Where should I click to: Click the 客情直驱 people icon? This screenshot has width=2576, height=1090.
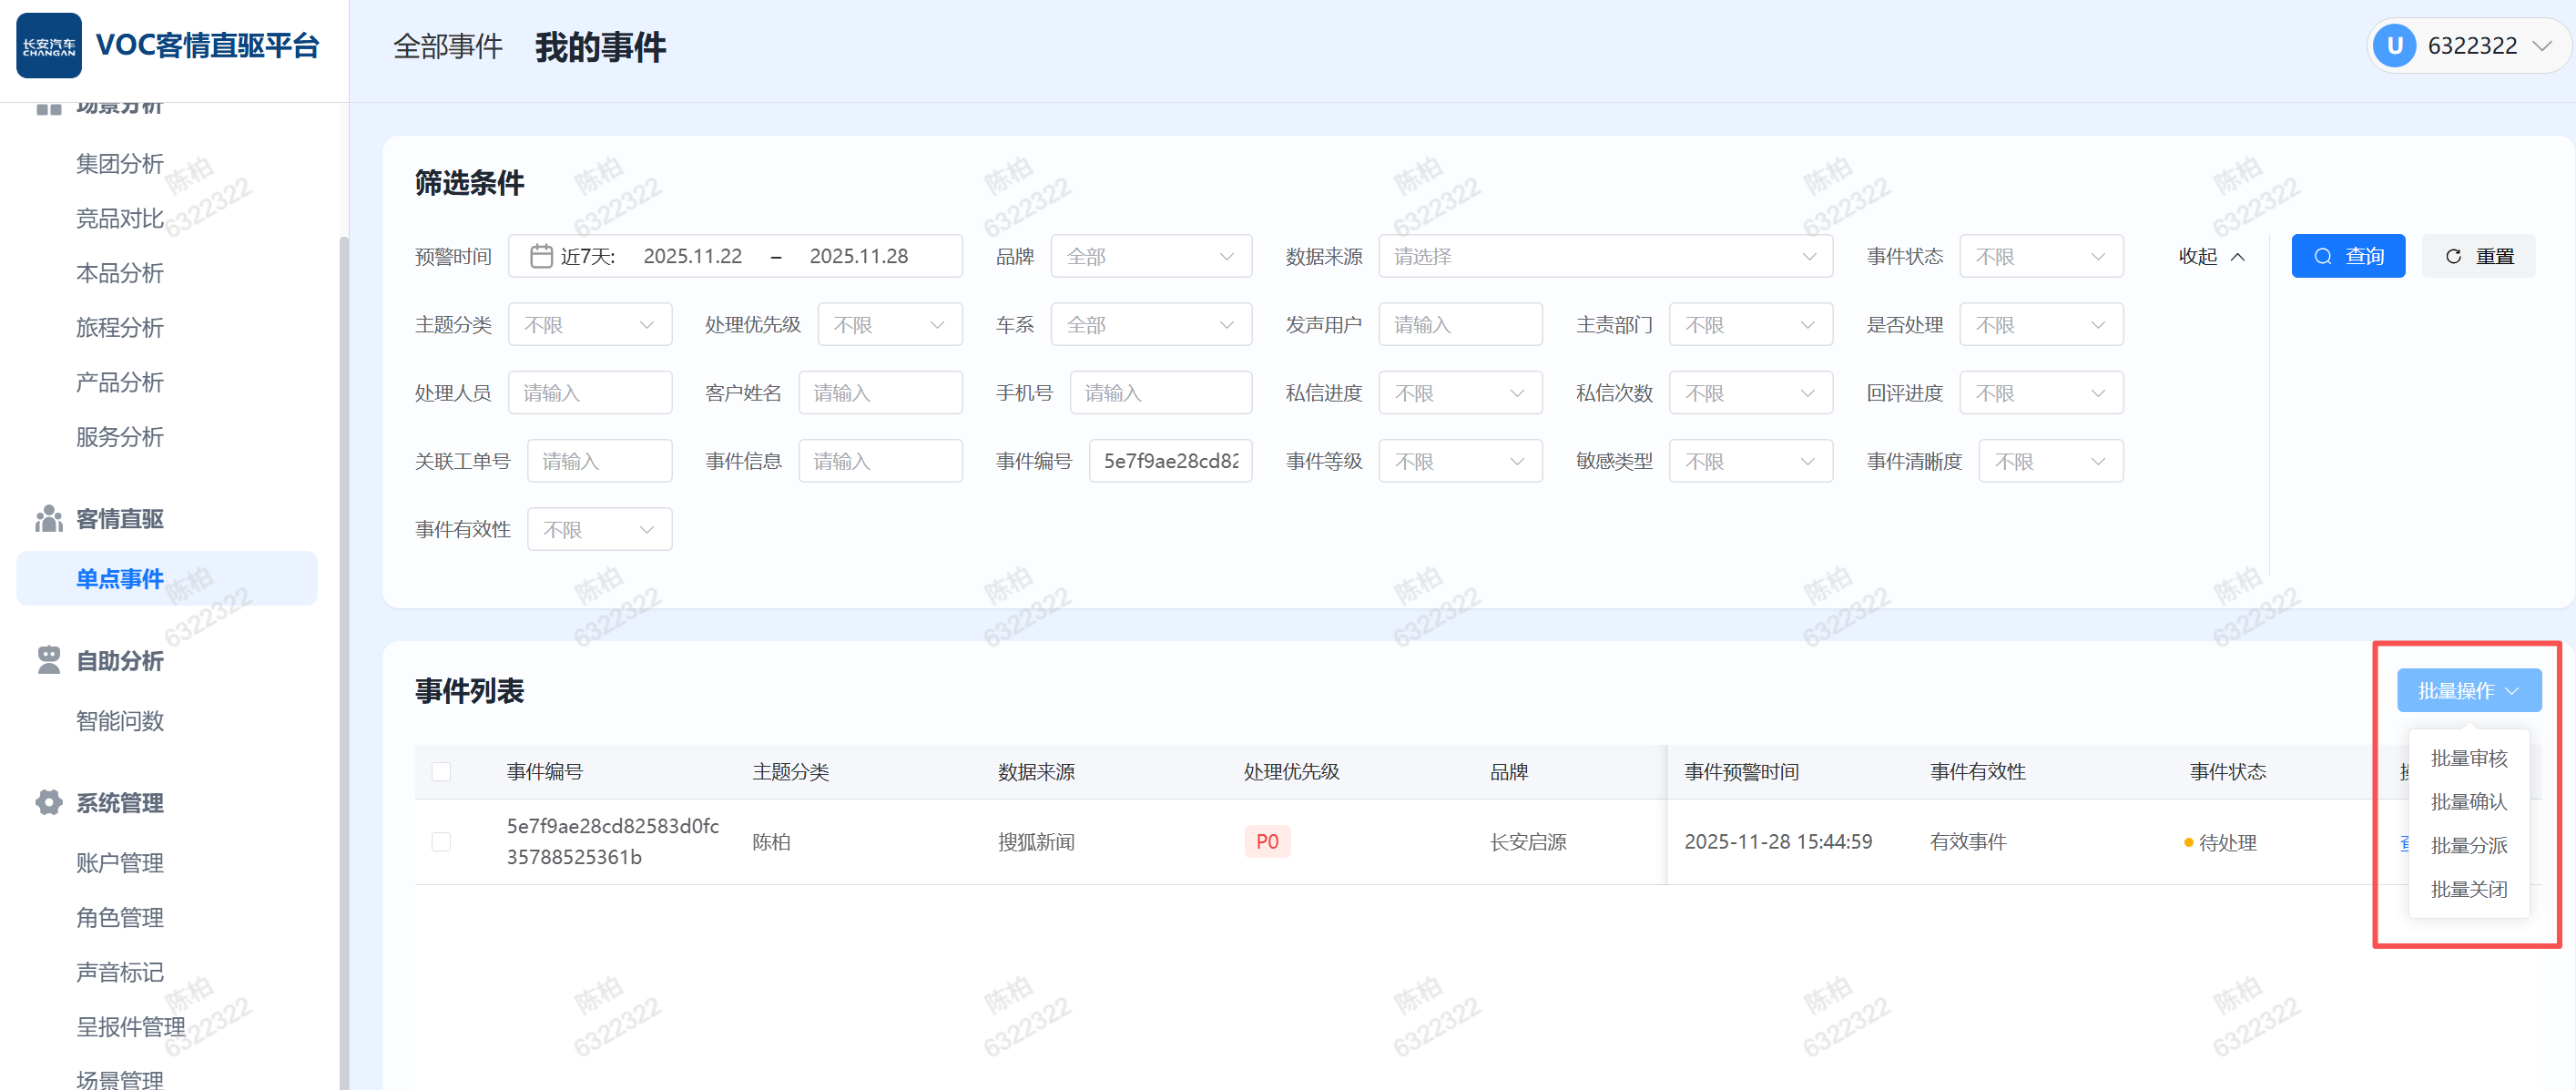pyautogui.click(x=48, y=518)
